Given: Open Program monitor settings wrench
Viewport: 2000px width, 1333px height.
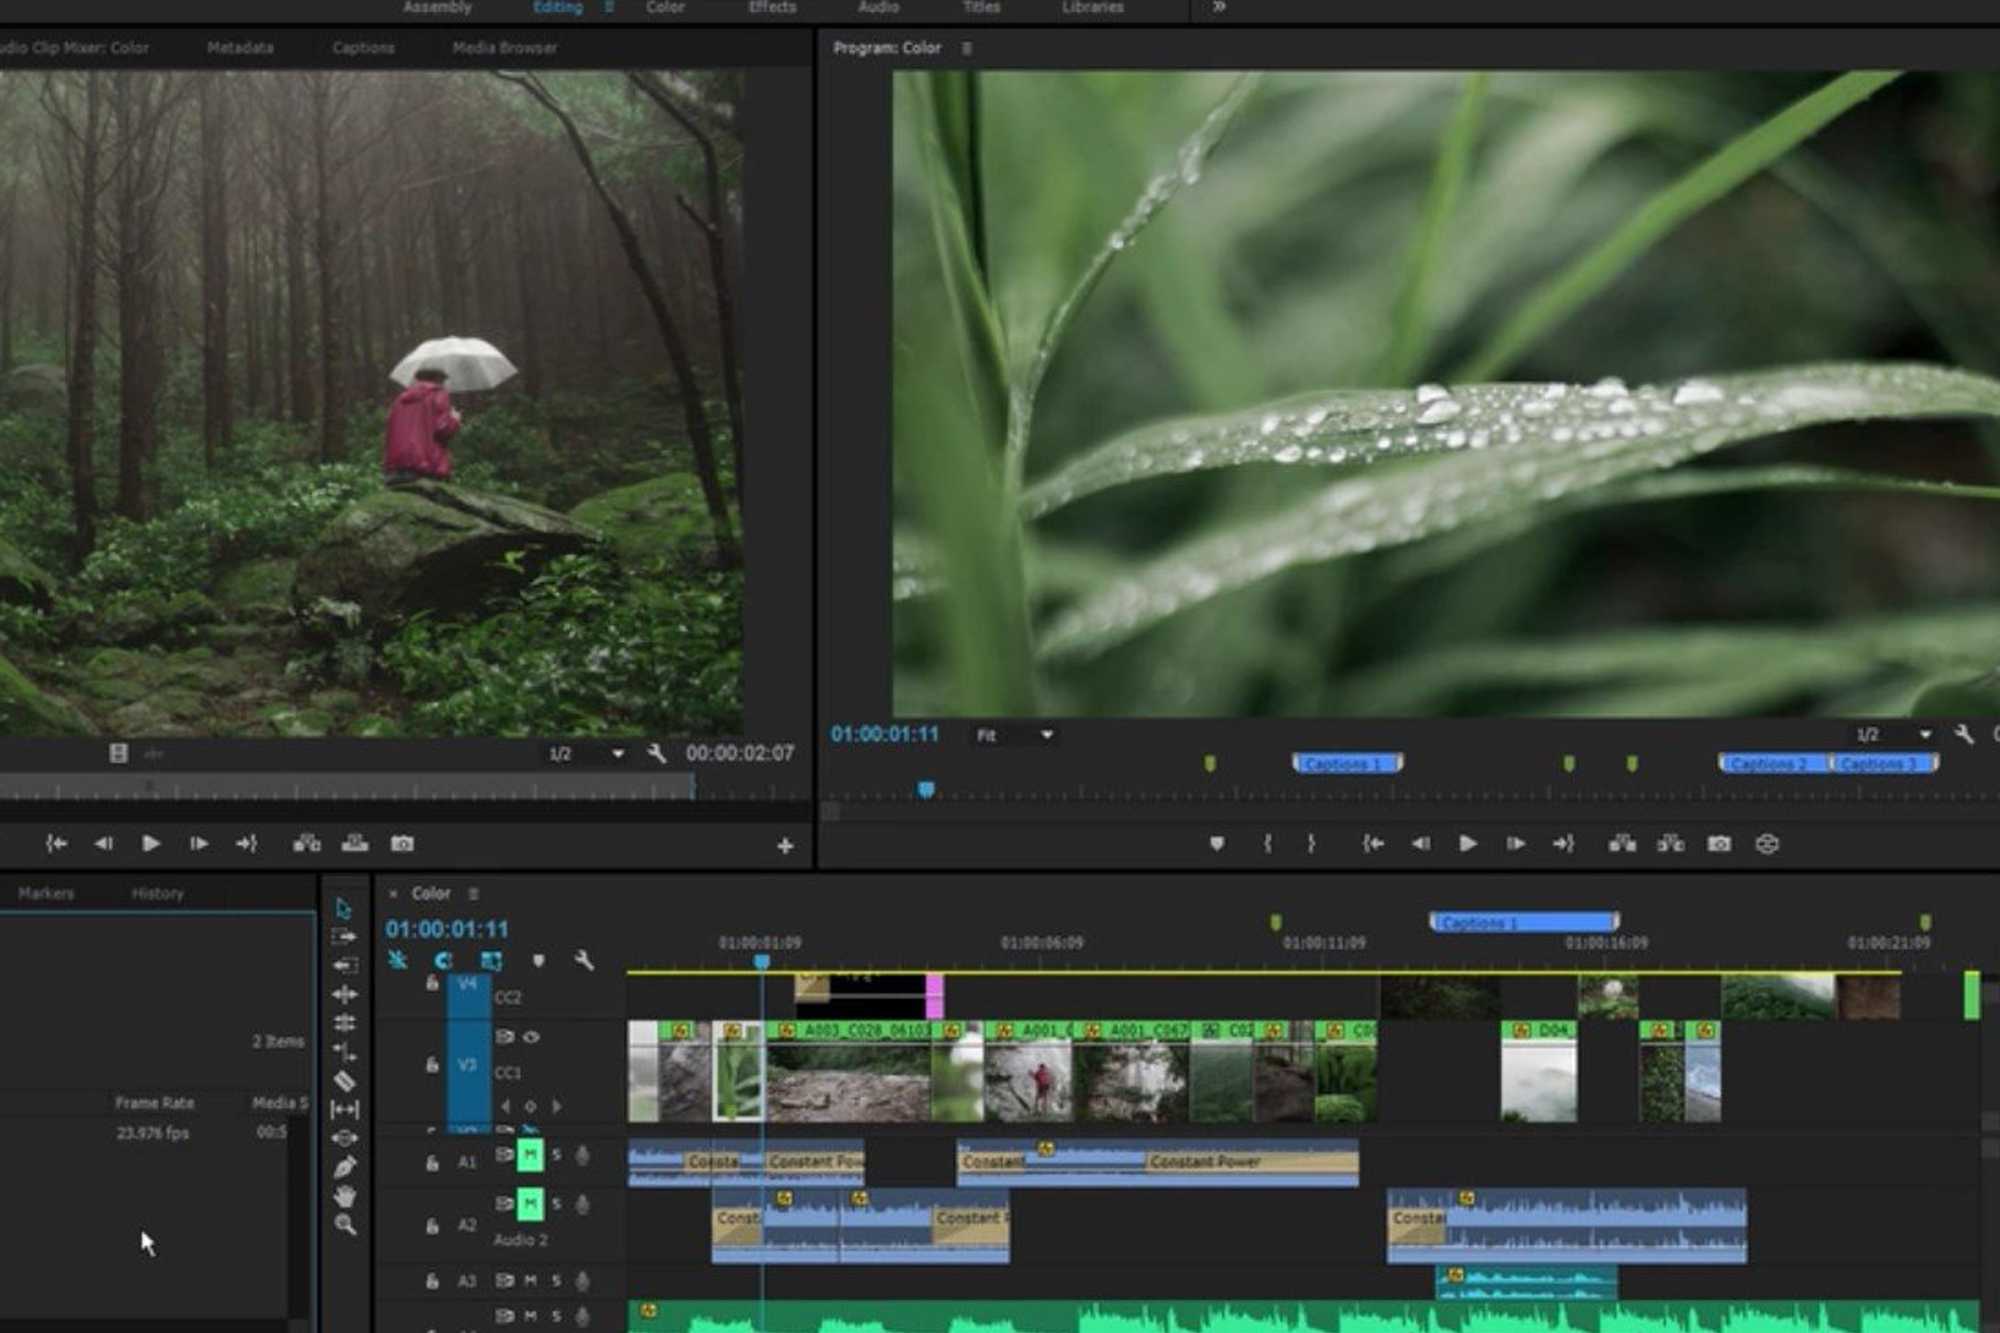Looking at the screenshot, I should tap(1964, 735).
